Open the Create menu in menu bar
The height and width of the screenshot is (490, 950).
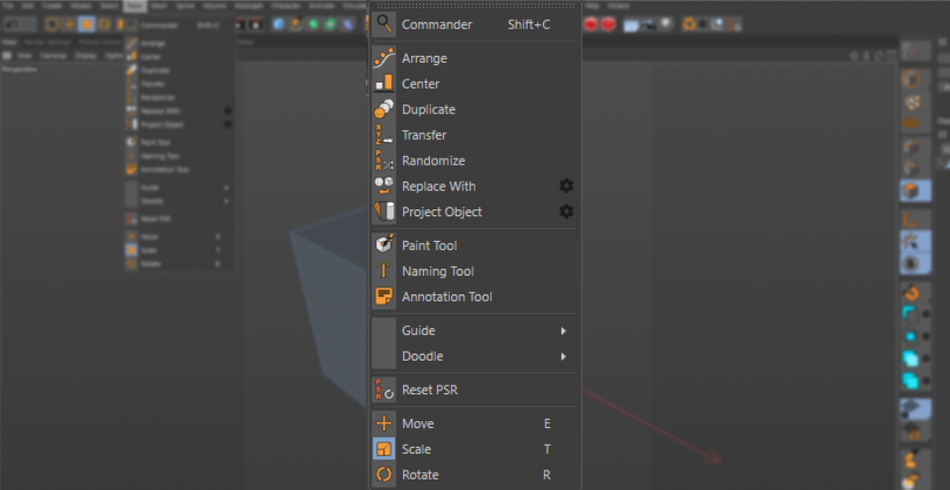point(51,5)
